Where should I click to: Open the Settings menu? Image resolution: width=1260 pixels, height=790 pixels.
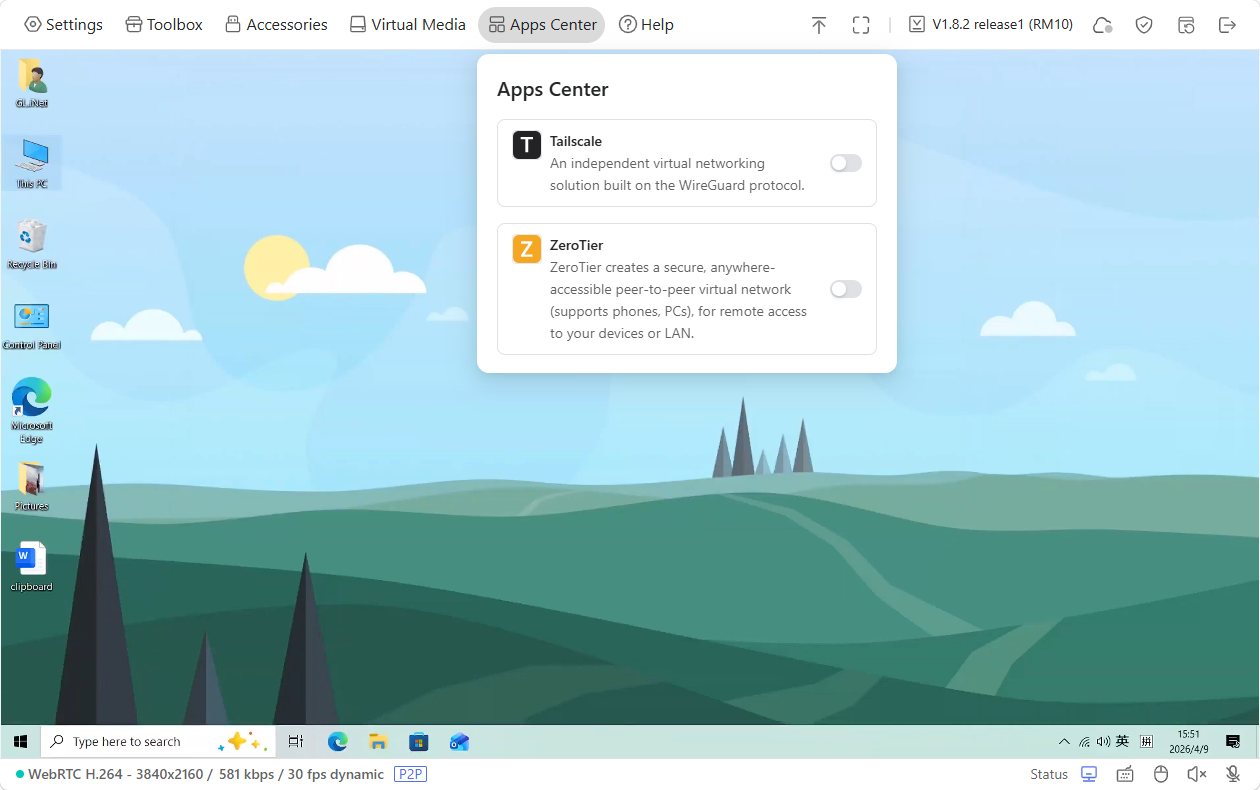[63, 24]
